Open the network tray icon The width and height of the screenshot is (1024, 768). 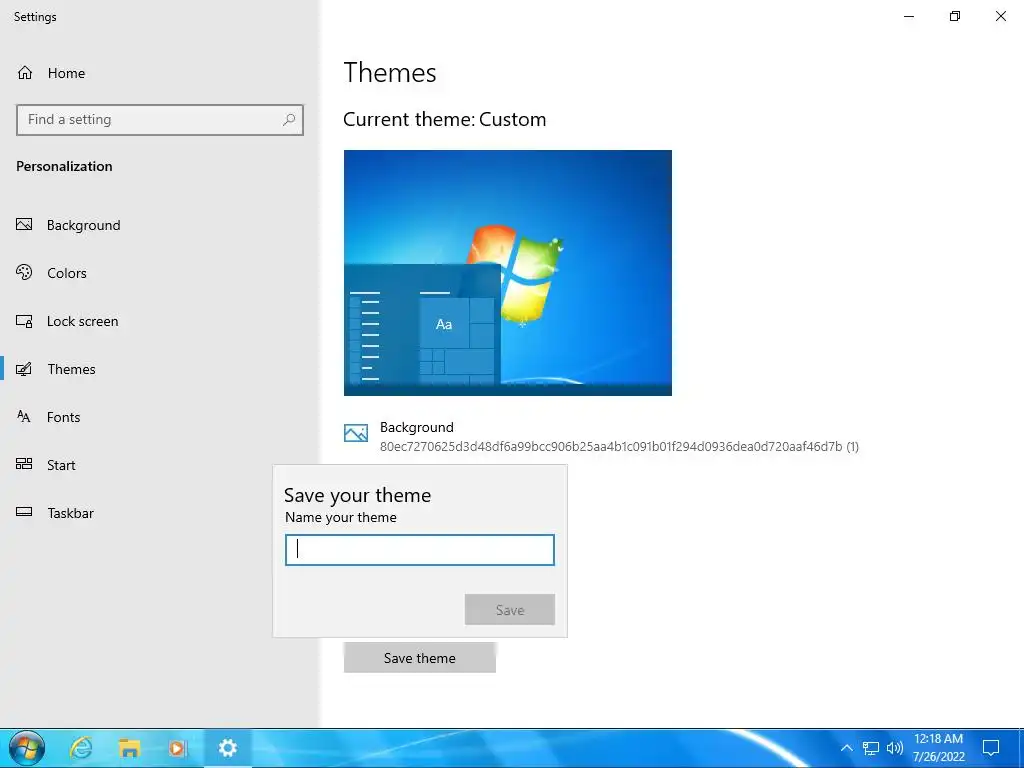point(871,748)
